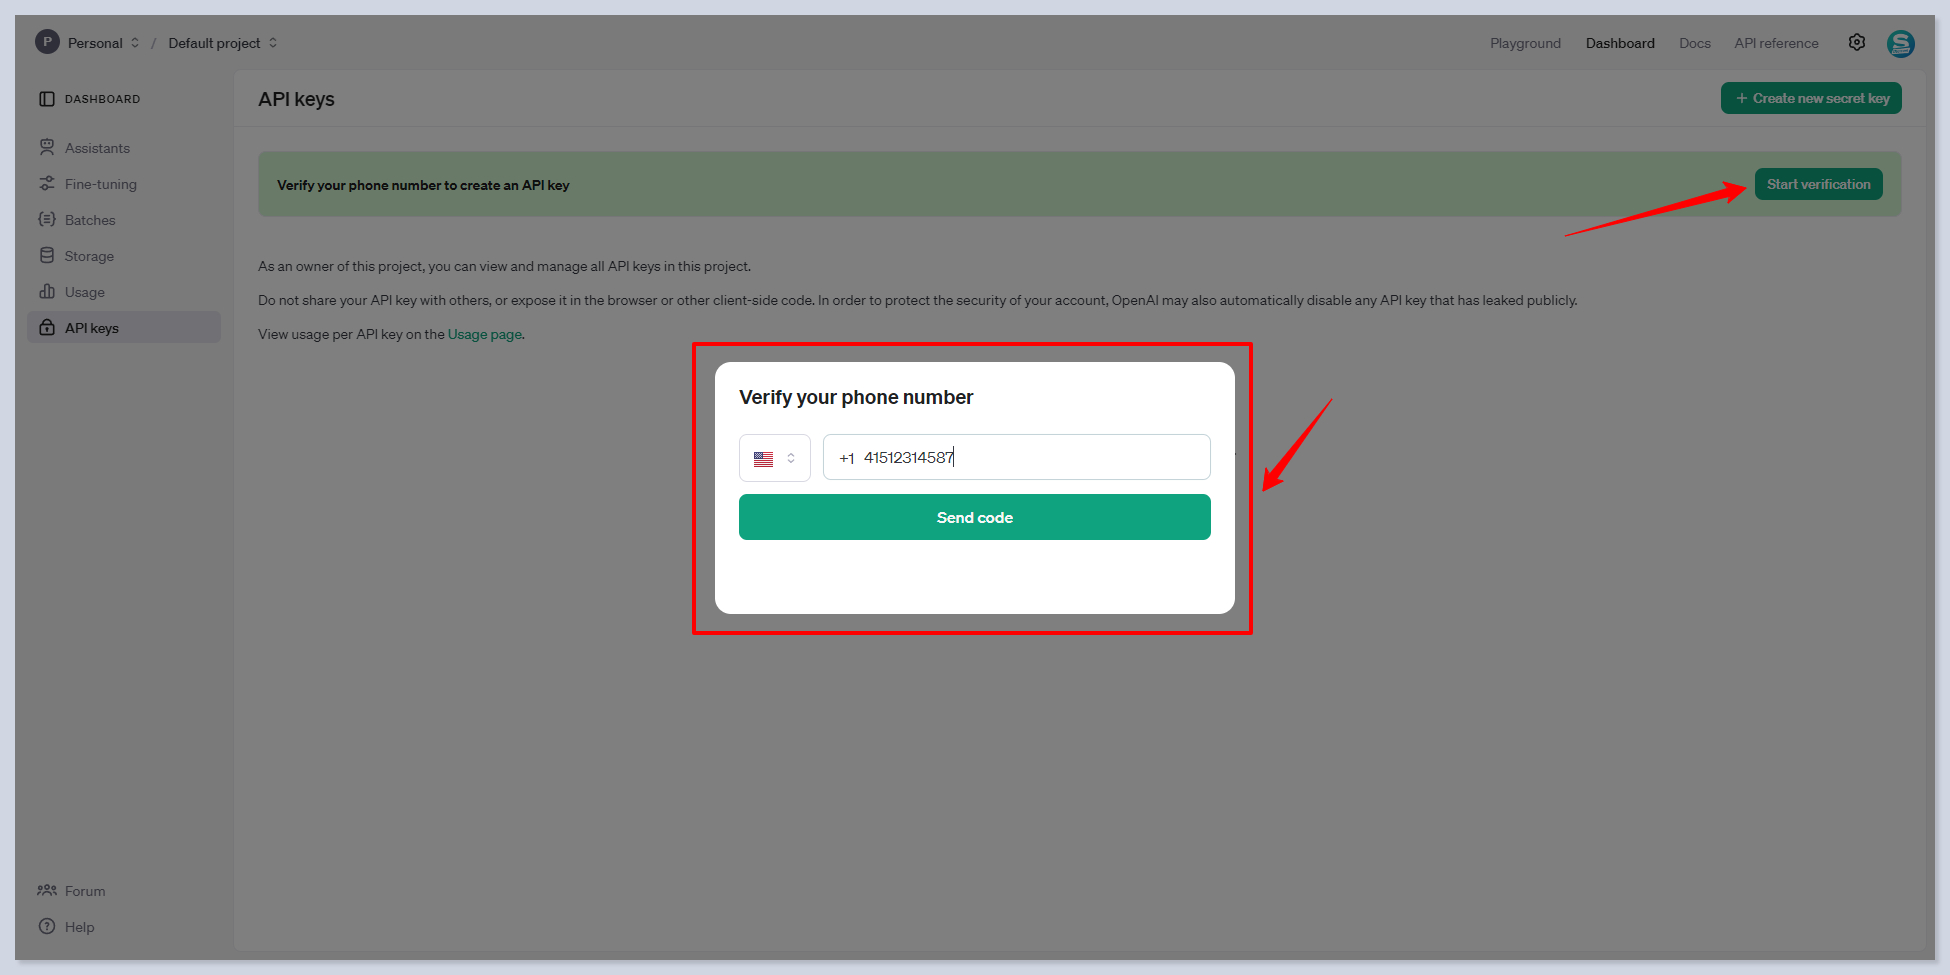
Task: Click the settings gear icon
Action: click(1856, 42)
